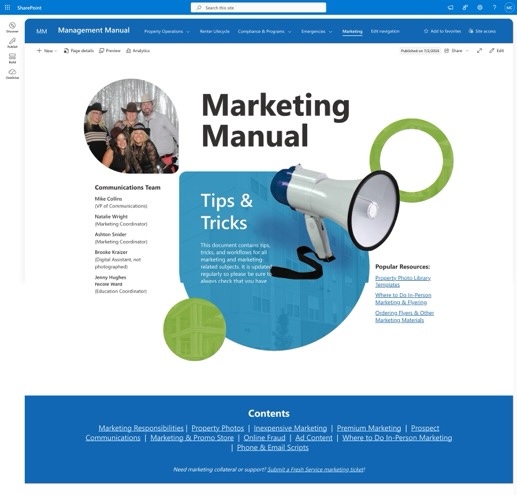Jump to Marketing Responsibilities section

(141, 428)
